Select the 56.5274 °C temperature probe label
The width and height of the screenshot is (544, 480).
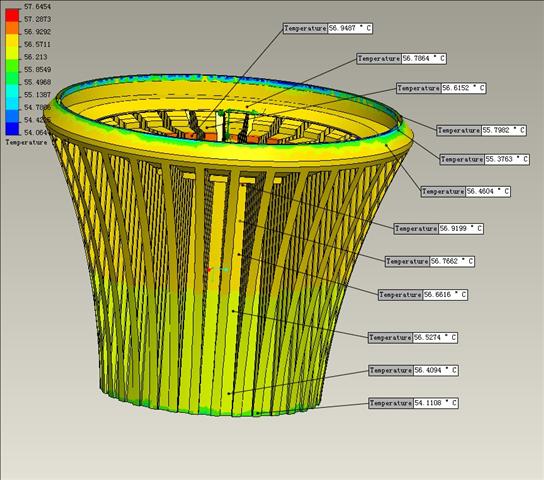[x=413, y=337]
